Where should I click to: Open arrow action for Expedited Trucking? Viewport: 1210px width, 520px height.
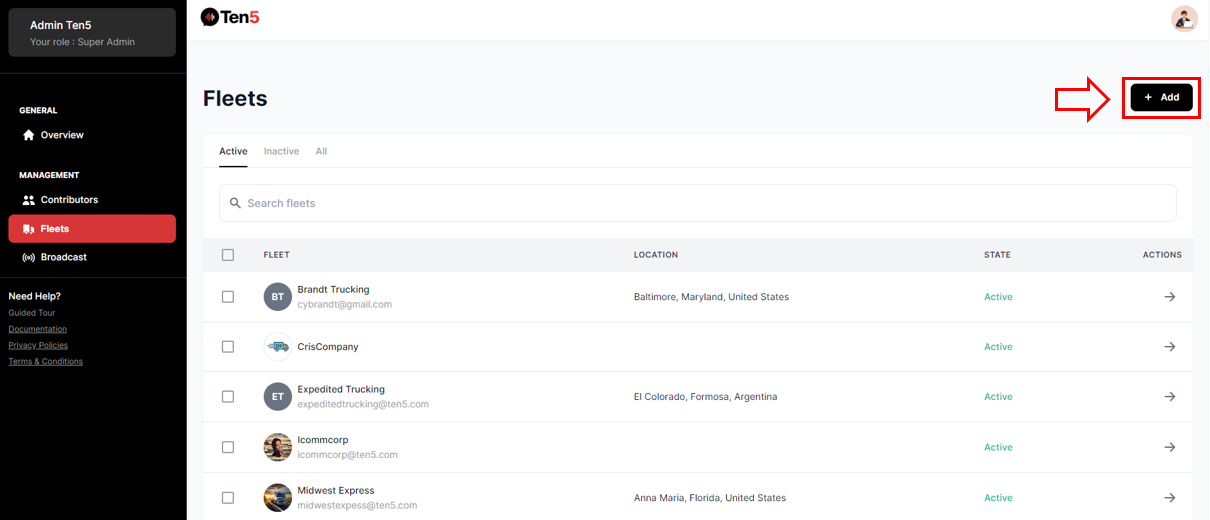(1169, 397)
